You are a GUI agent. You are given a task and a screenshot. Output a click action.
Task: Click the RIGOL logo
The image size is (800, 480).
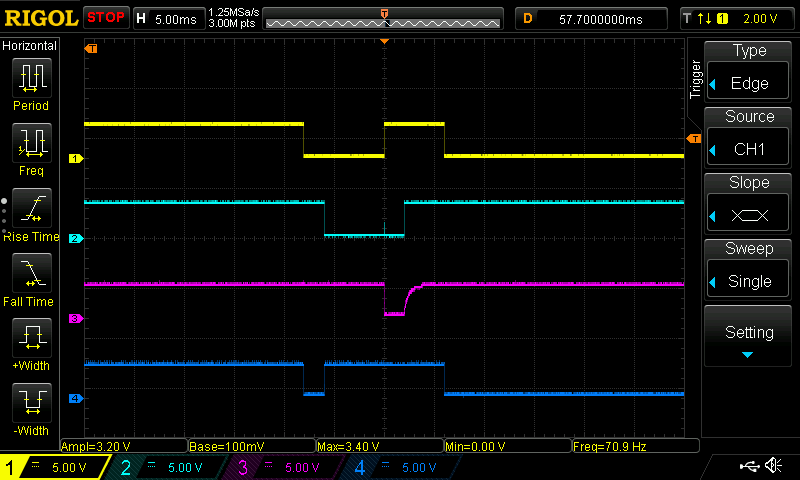pos(41,18)
